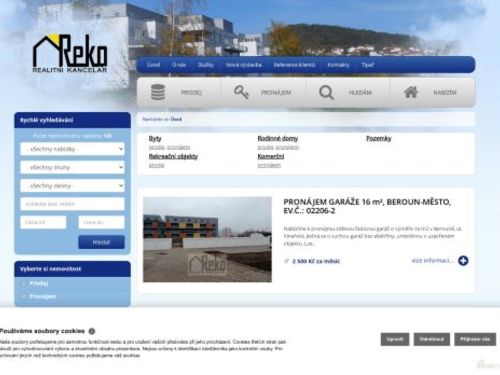Open prodej link under Rodinné domy

click(x=265, y=147)
